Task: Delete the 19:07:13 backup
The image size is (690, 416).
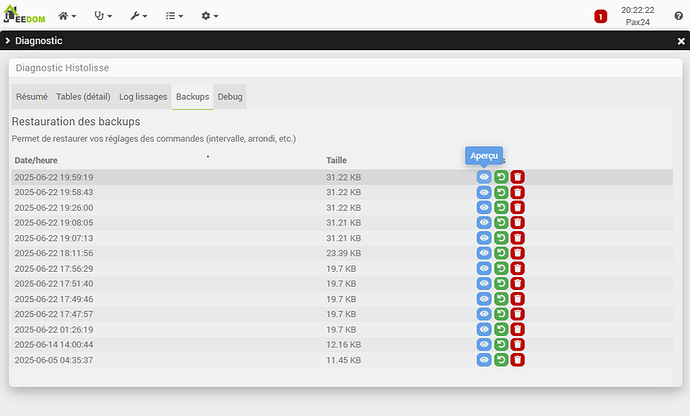Action: 518,238
